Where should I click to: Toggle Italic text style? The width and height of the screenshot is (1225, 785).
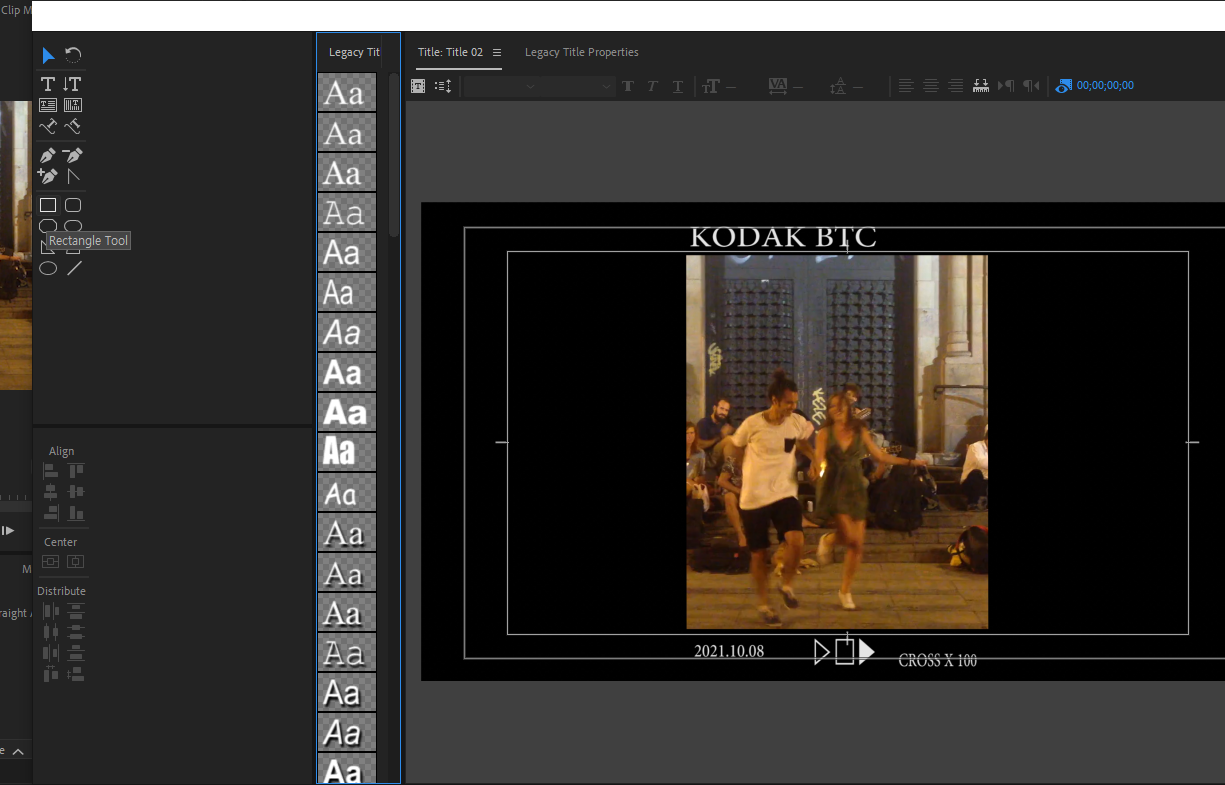pyautogui.click(x=652, y=86)
